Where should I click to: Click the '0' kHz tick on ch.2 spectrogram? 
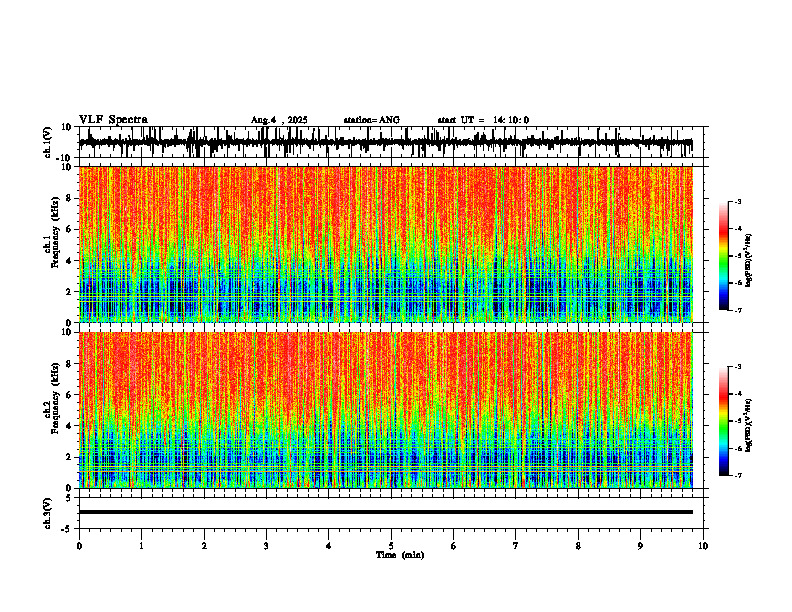pyautogui.click(x=70, y=488)
